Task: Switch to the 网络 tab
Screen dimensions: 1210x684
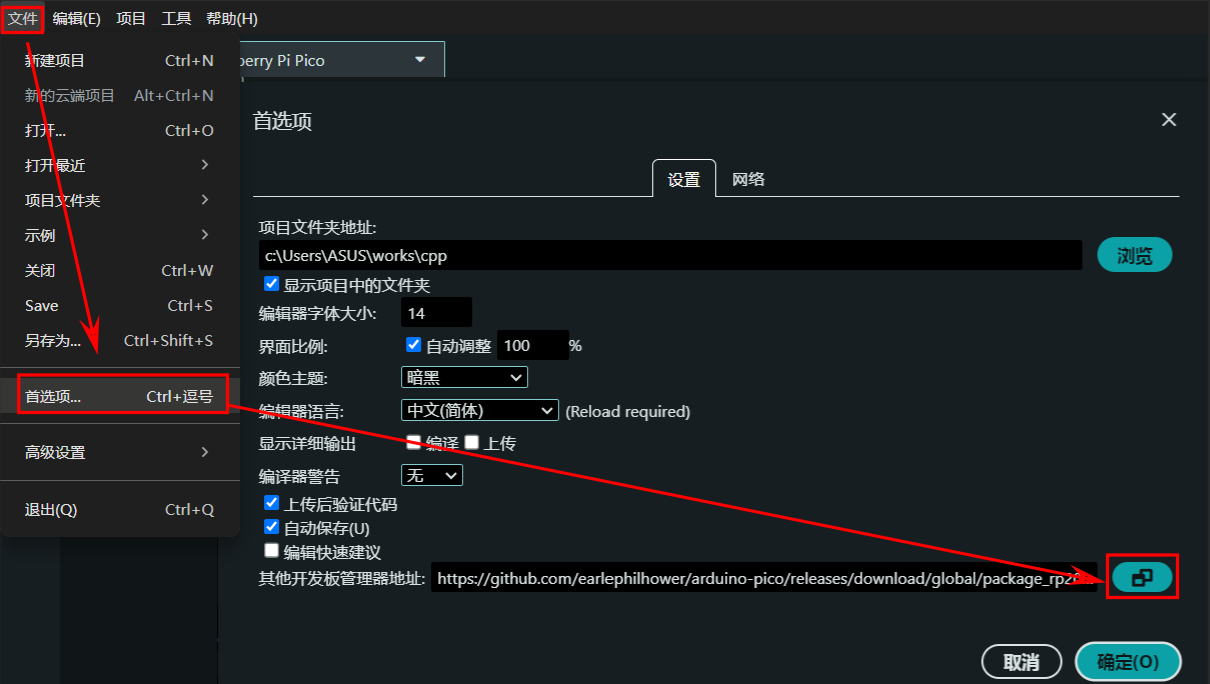Action: pos(749,179)
